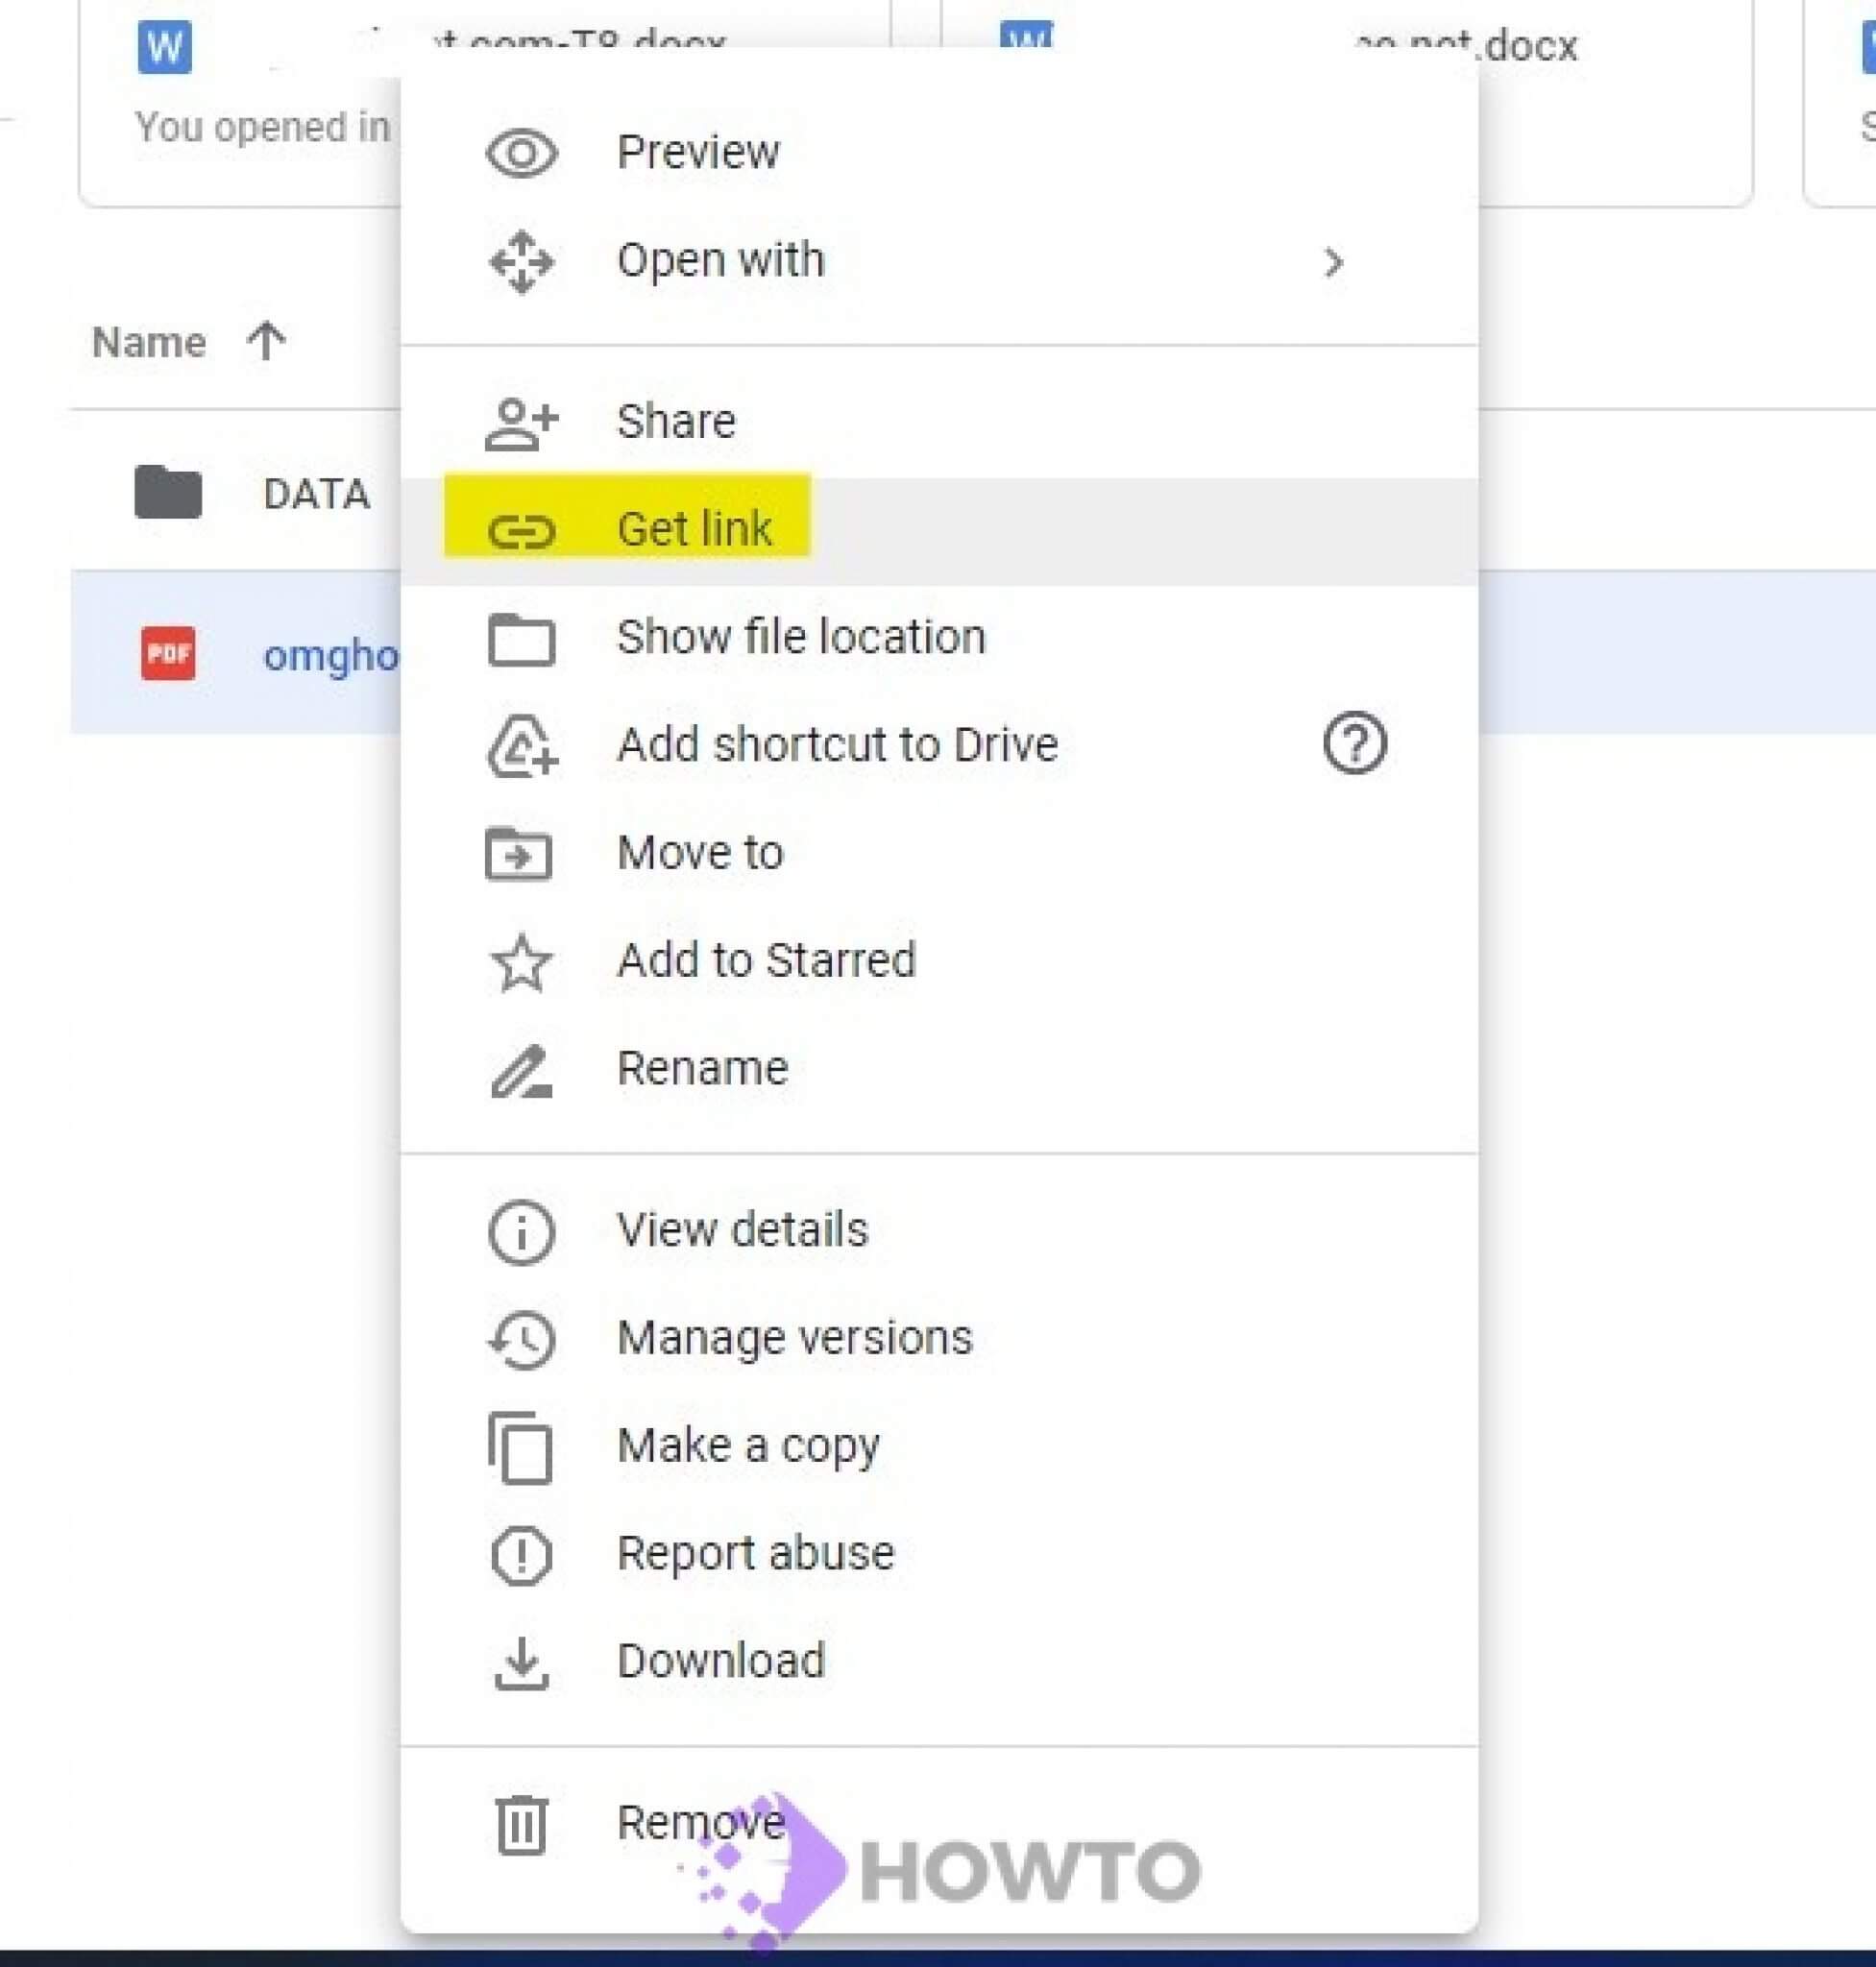This screenshot has width=1876, height=1967.
Task: Click the Remove trash icon
Action: [520, 1822]
